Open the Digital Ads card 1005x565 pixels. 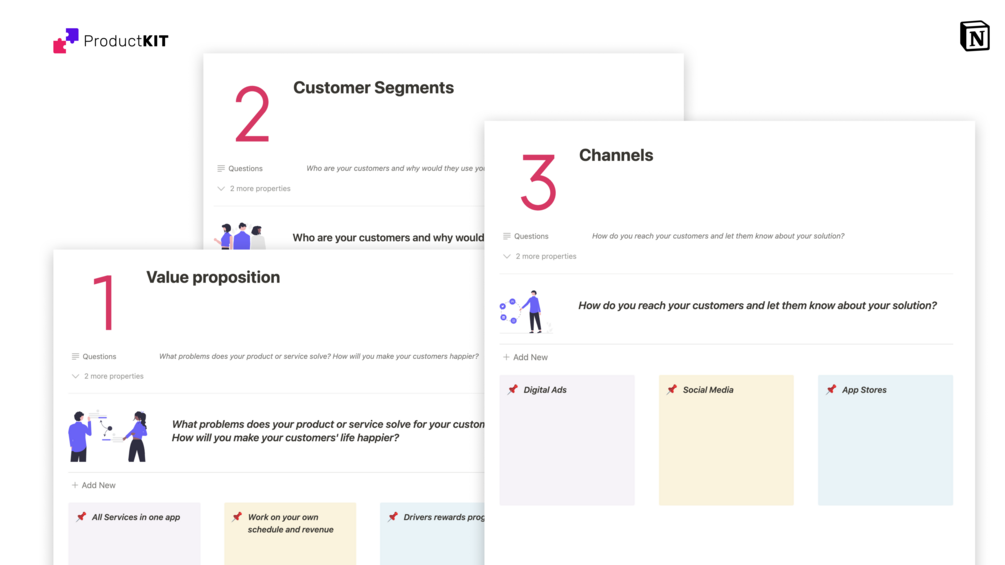(x=567, y=445)
